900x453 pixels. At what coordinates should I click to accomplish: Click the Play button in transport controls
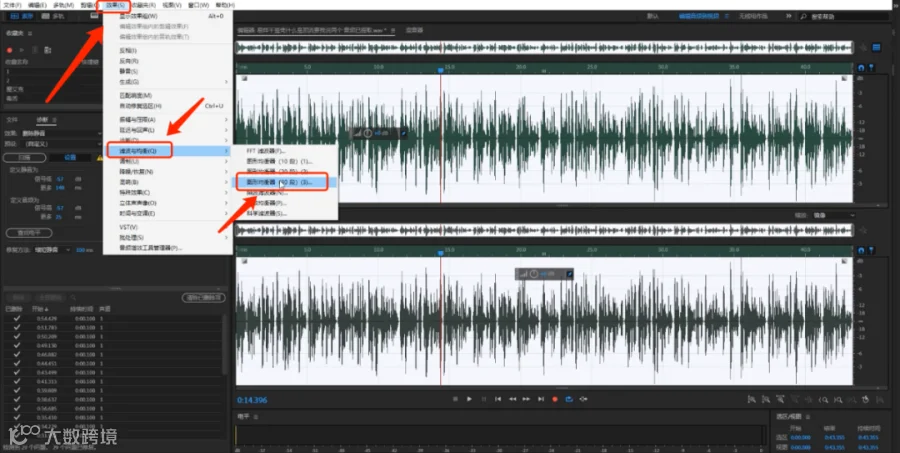click(469, 399)
